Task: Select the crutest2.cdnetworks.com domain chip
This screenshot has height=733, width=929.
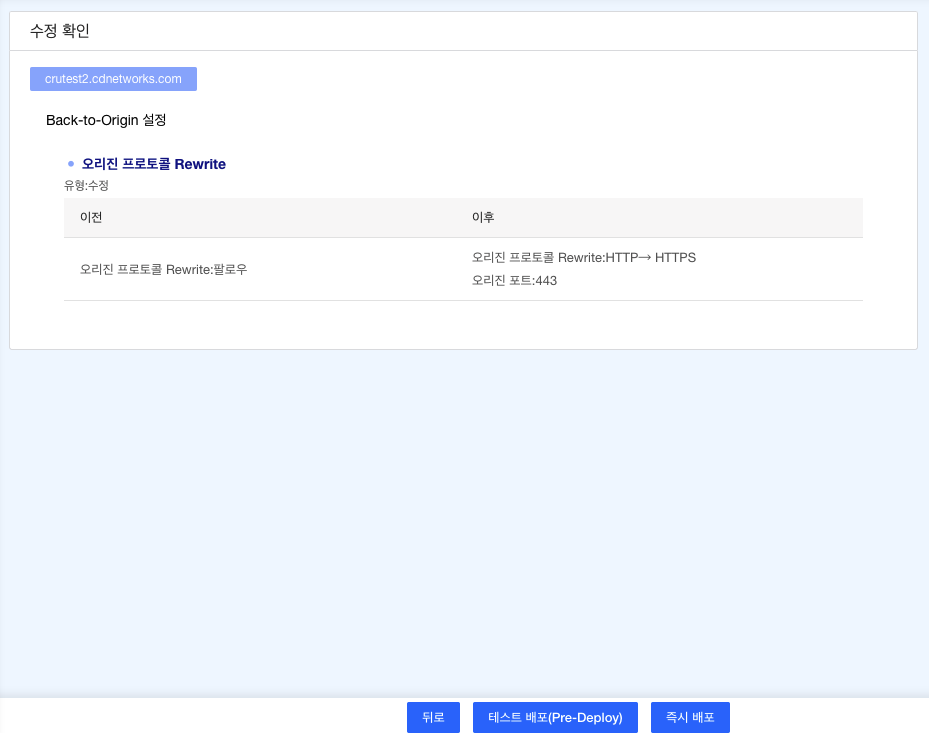Action: tap(113, 78)
